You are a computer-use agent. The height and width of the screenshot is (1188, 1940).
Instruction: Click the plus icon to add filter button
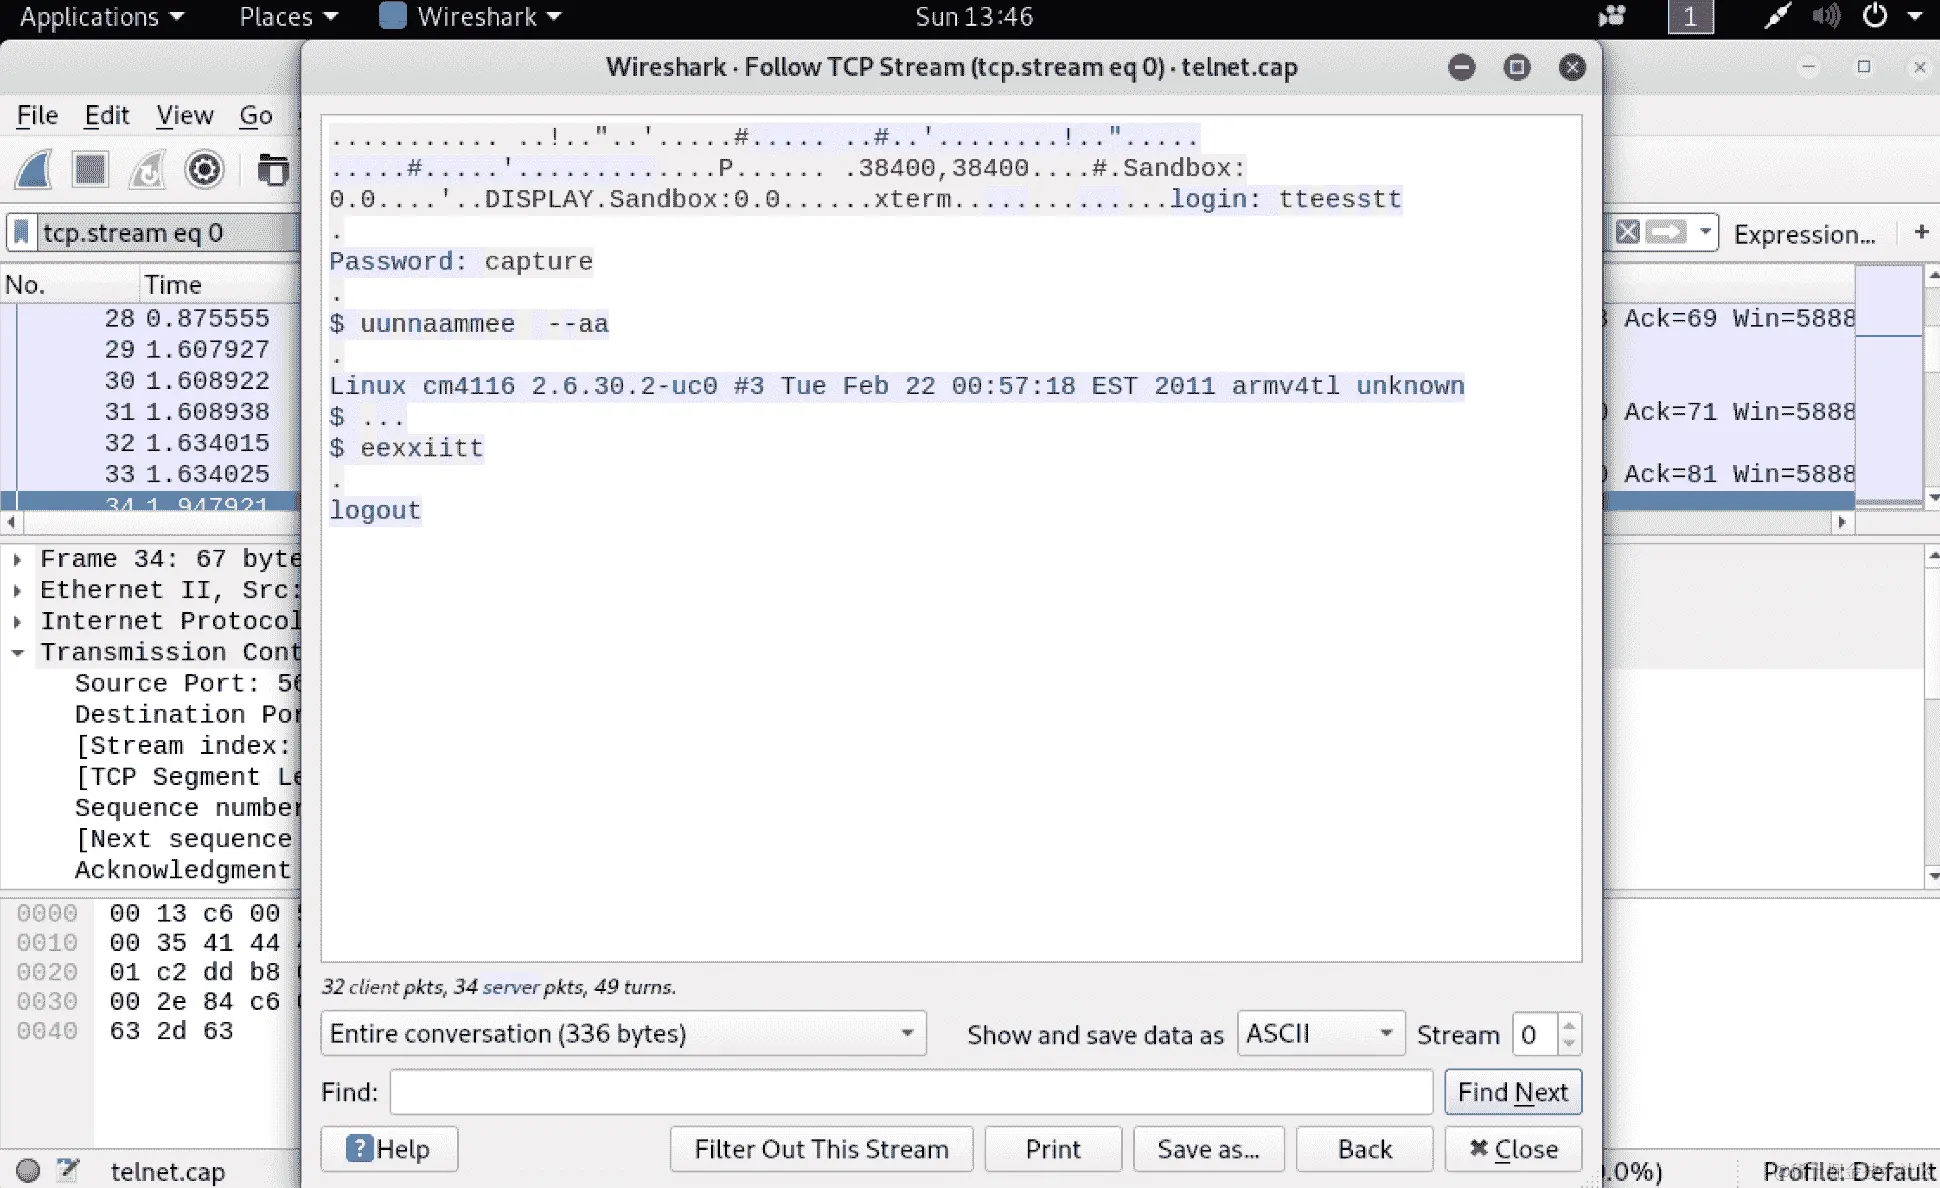(1921, 232)
